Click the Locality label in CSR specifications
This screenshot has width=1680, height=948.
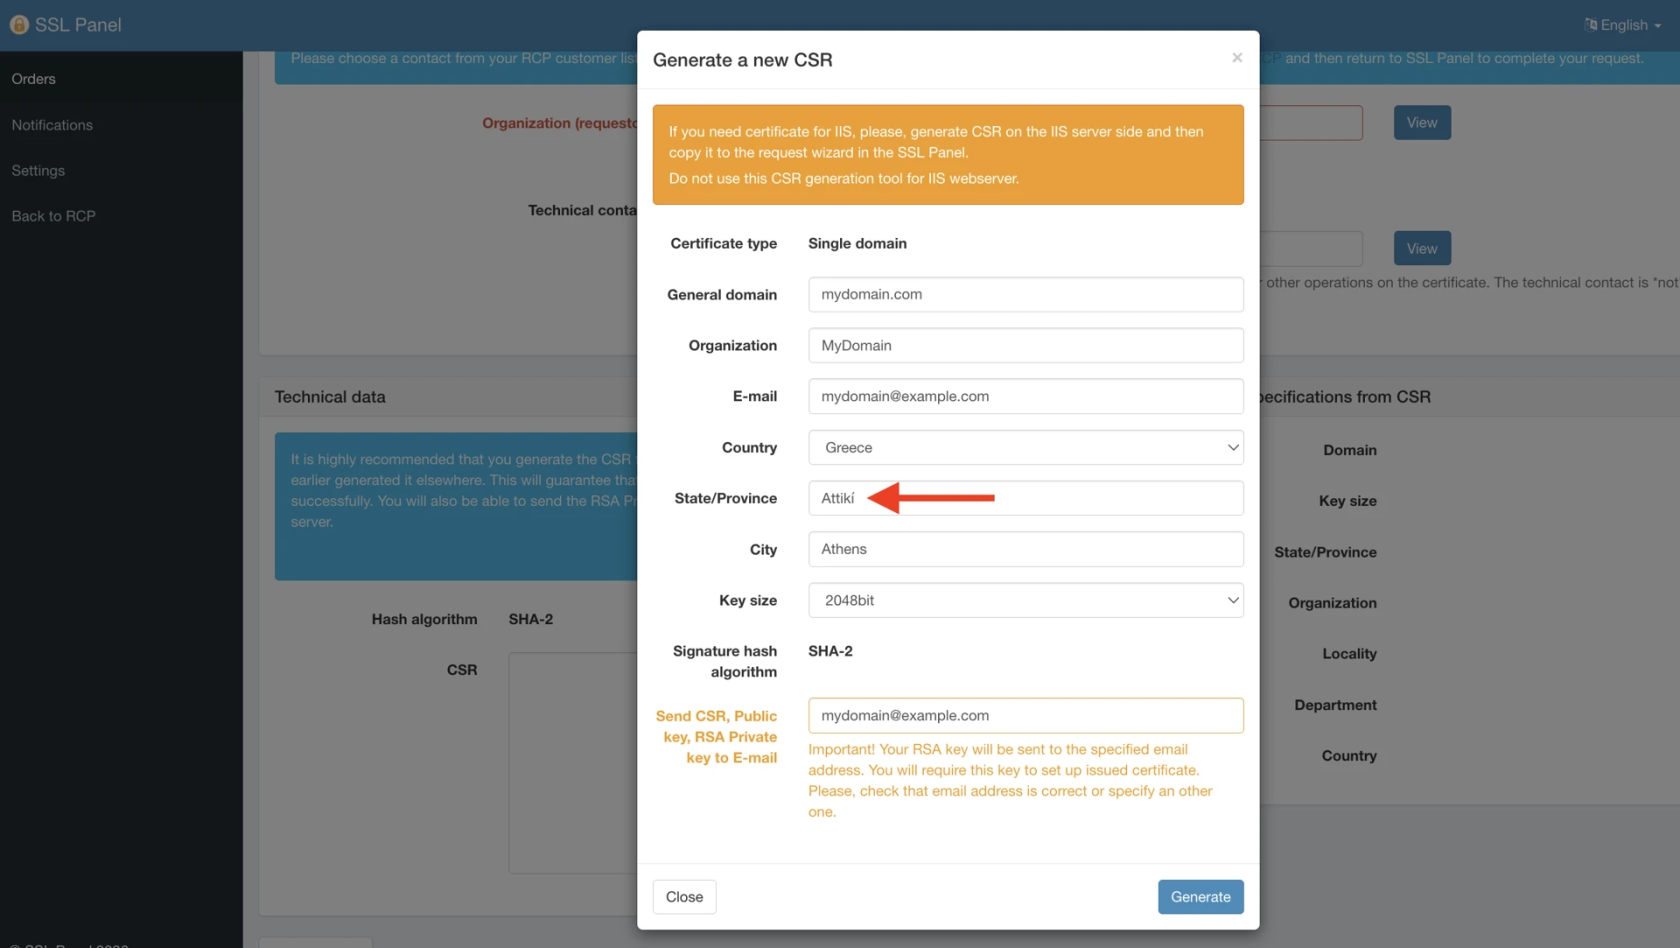click(x=1349, y=654)
